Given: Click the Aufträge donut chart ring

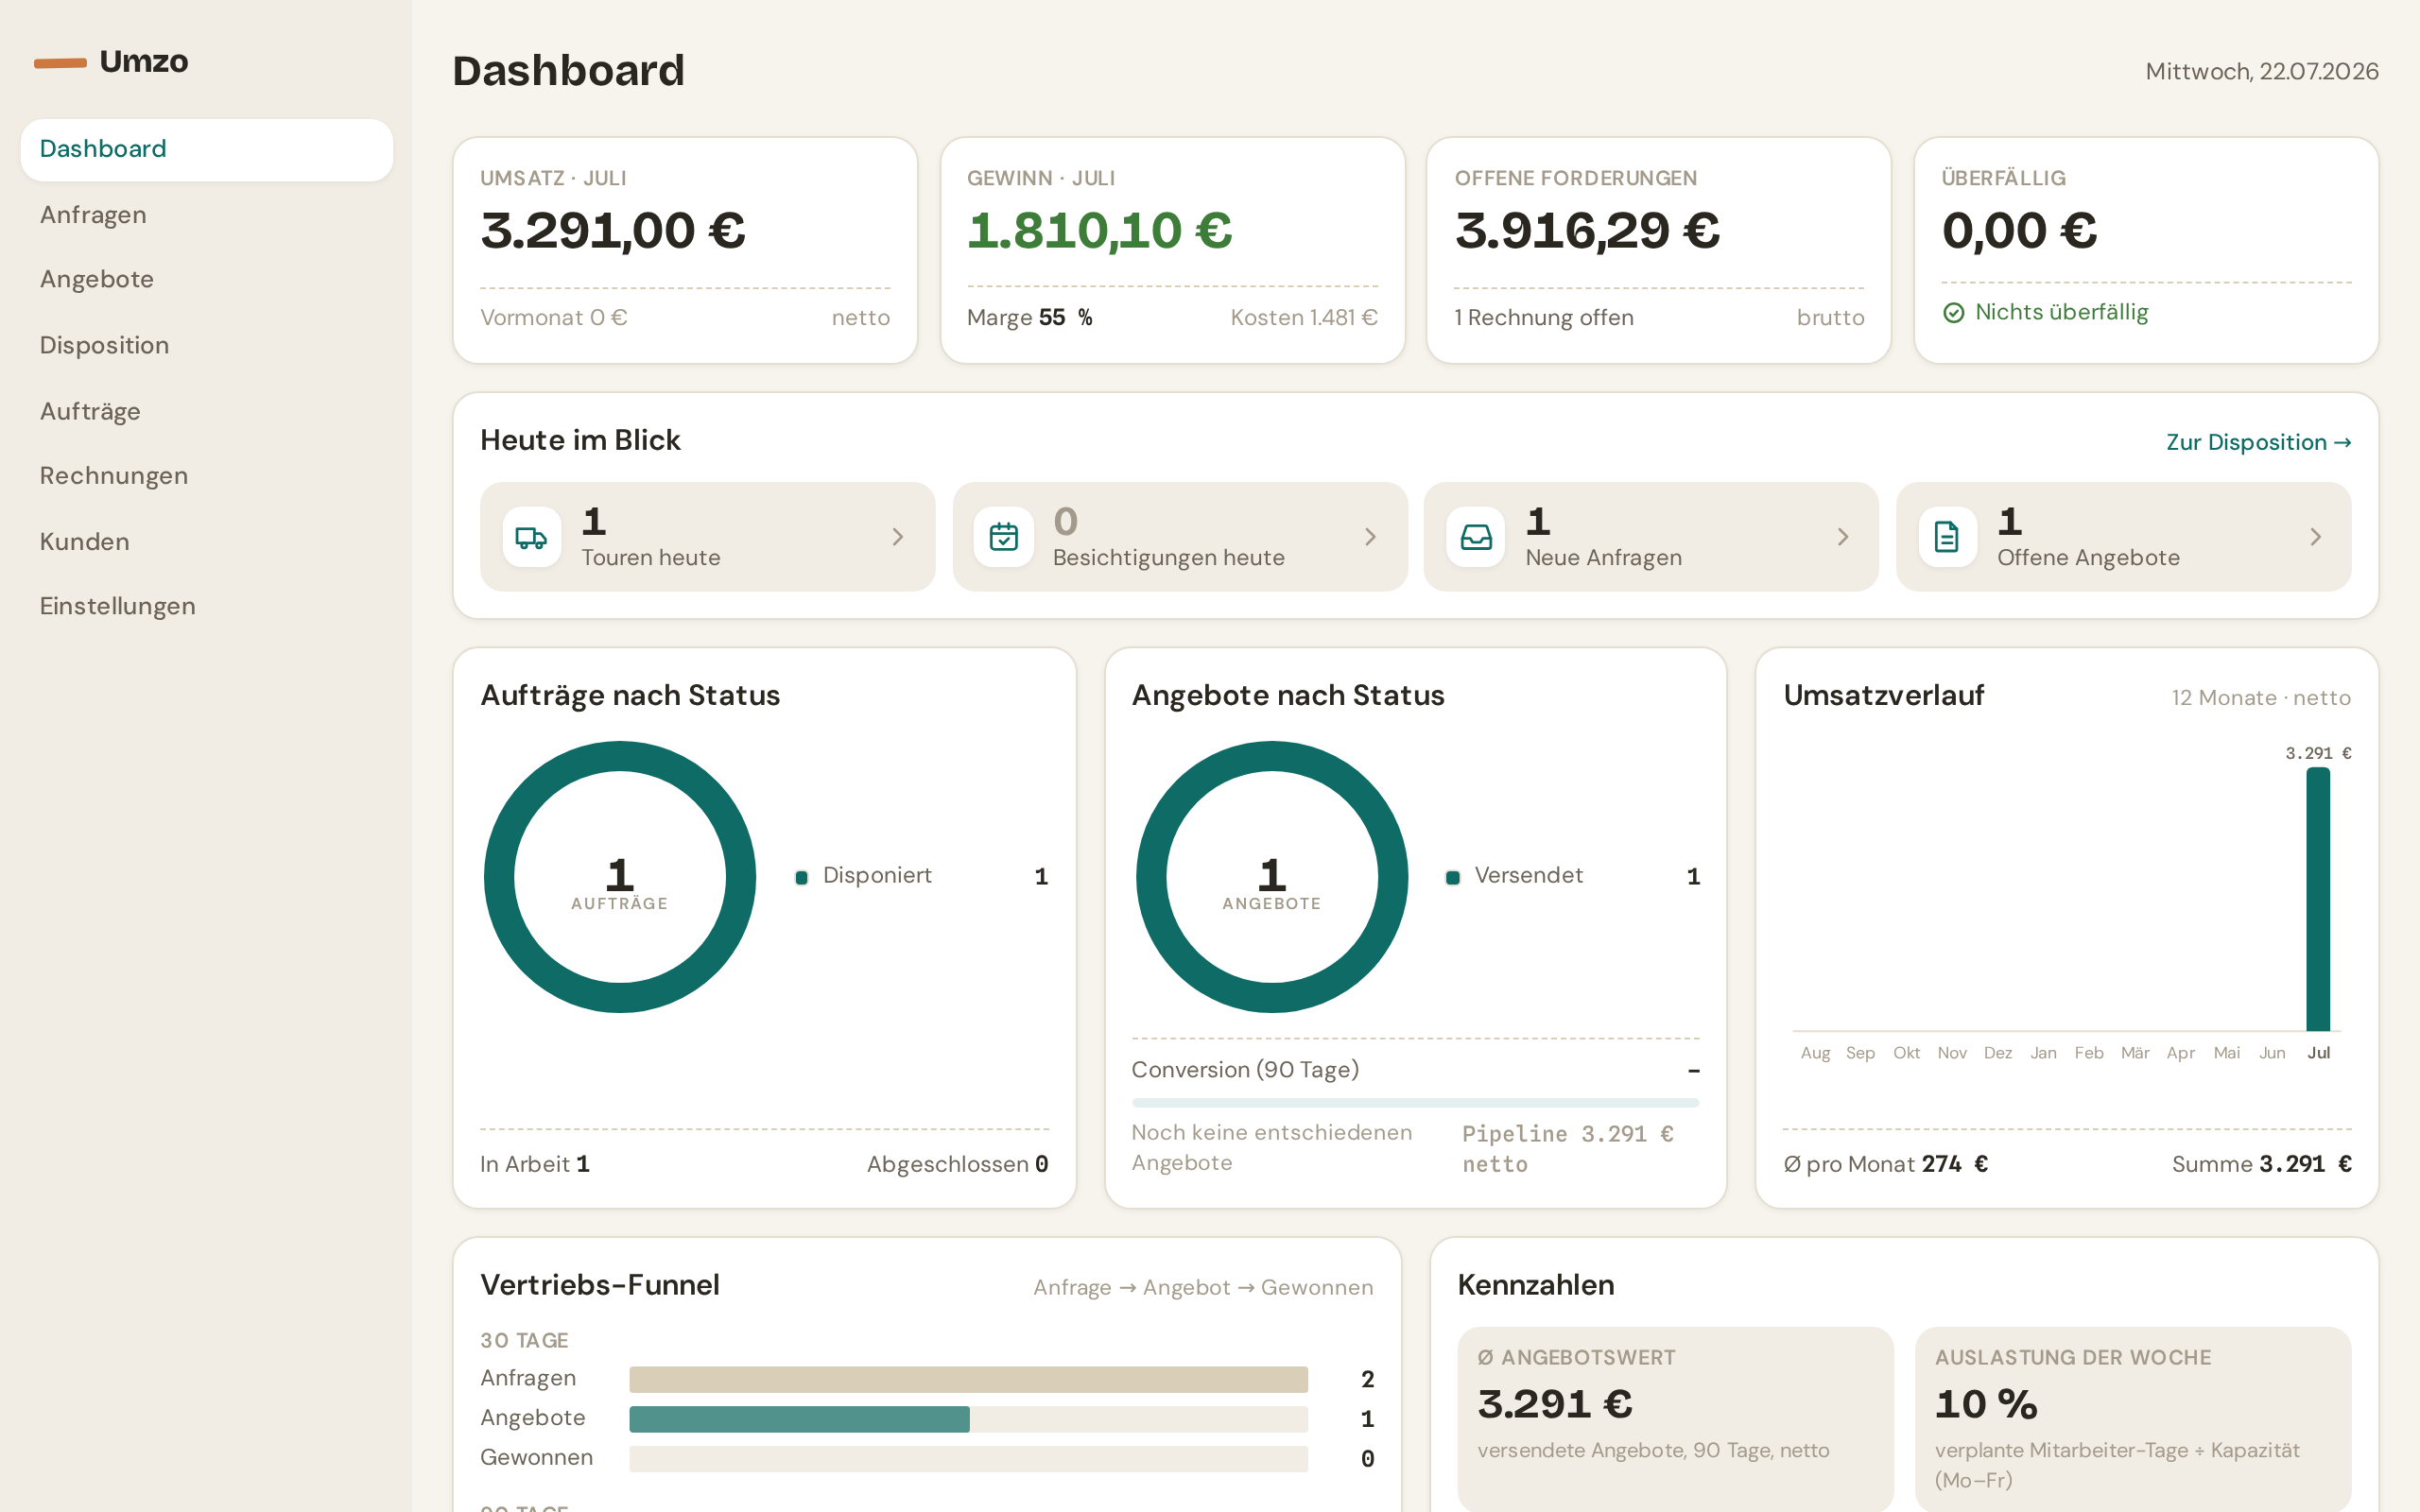Looking at the screenshot, I should tap(620, 756).
